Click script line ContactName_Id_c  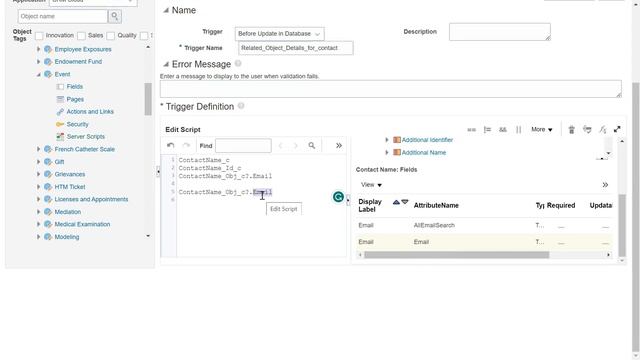(210, 168)
